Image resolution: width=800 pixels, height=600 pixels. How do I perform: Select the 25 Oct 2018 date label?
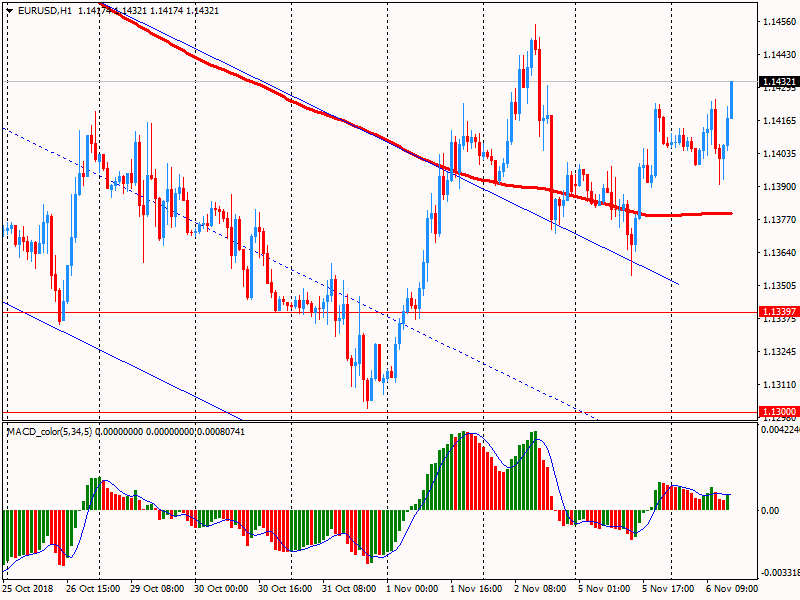[x=30, y=590]
